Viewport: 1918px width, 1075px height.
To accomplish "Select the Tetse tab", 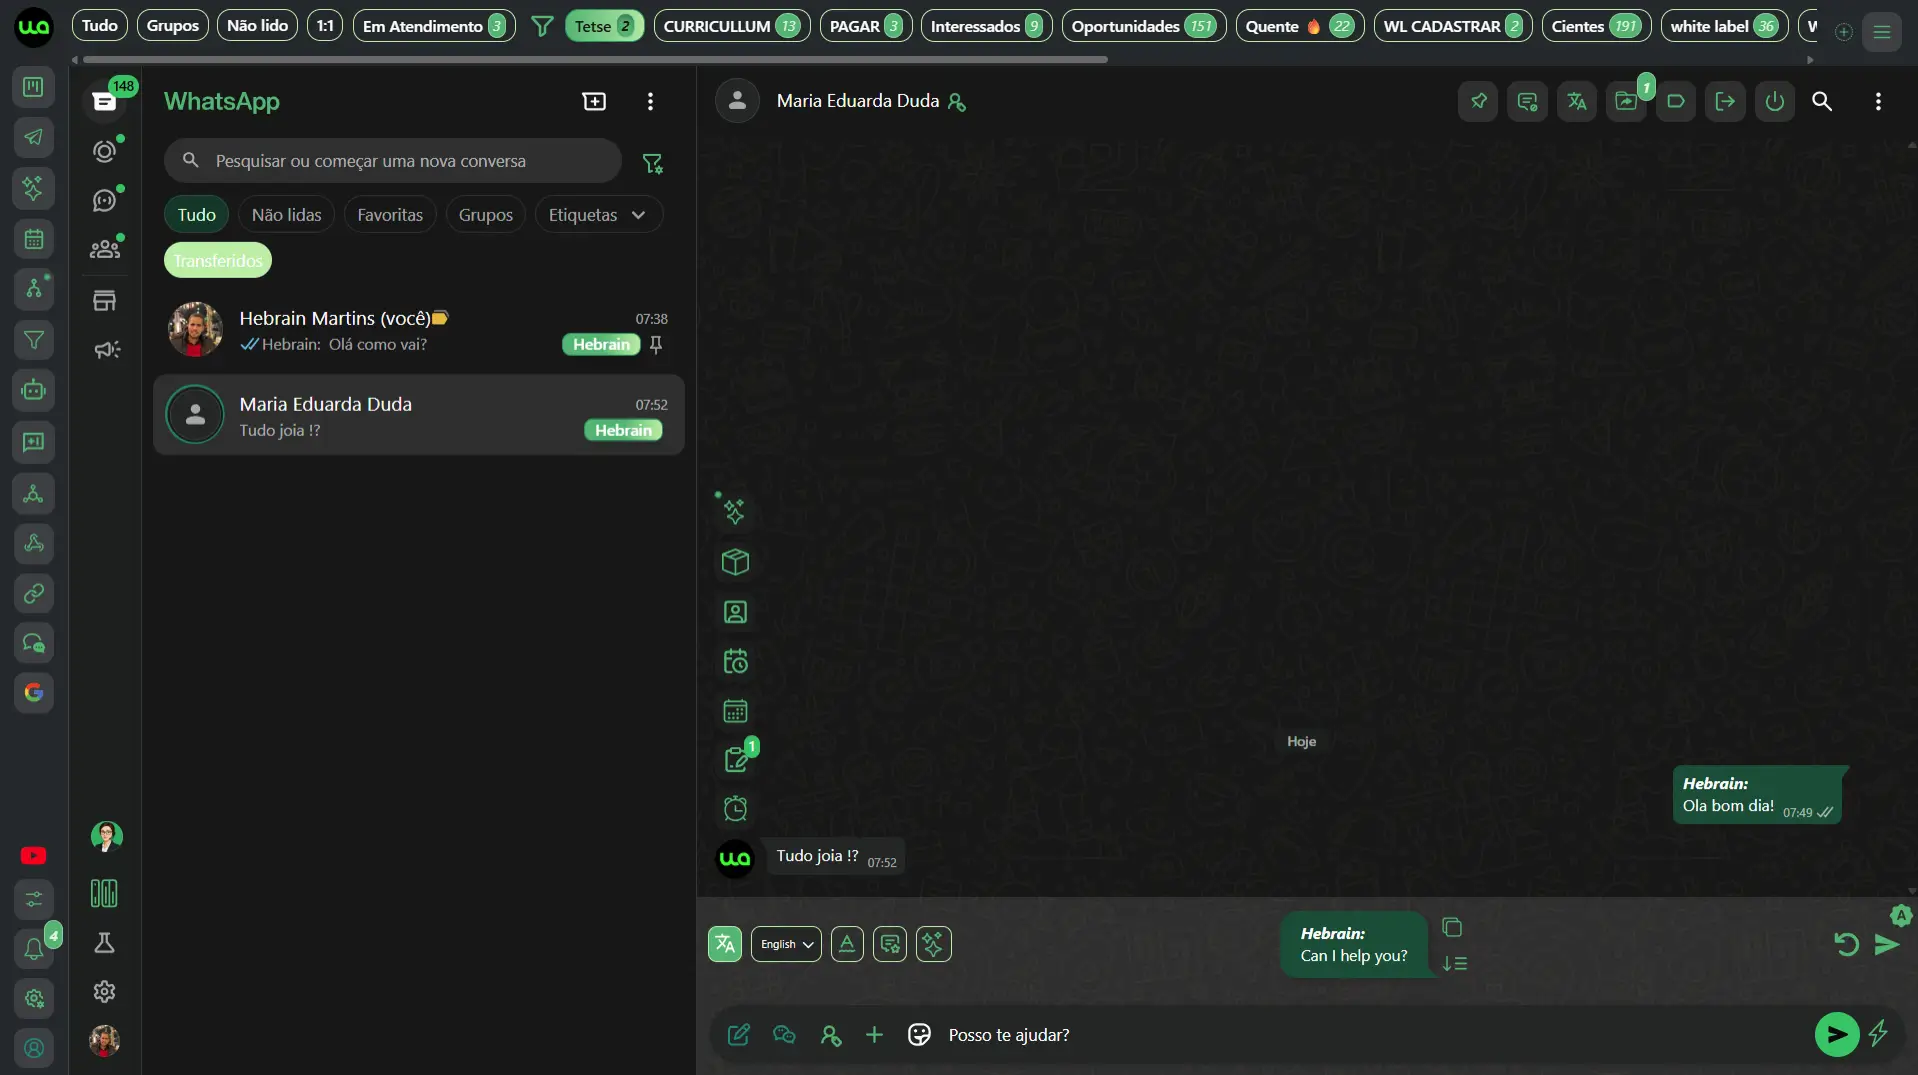I will point(604,26).
